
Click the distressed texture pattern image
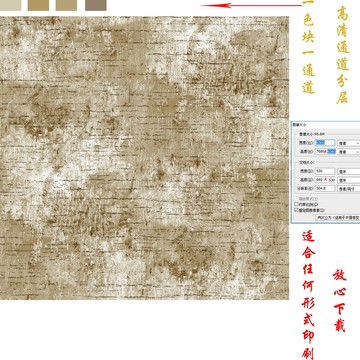[144, 158]
